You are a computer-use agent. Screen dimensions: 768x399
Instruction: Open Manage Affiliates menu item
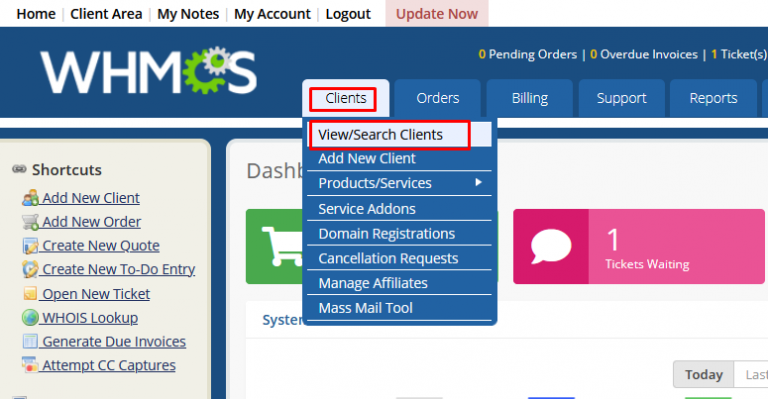399,283
